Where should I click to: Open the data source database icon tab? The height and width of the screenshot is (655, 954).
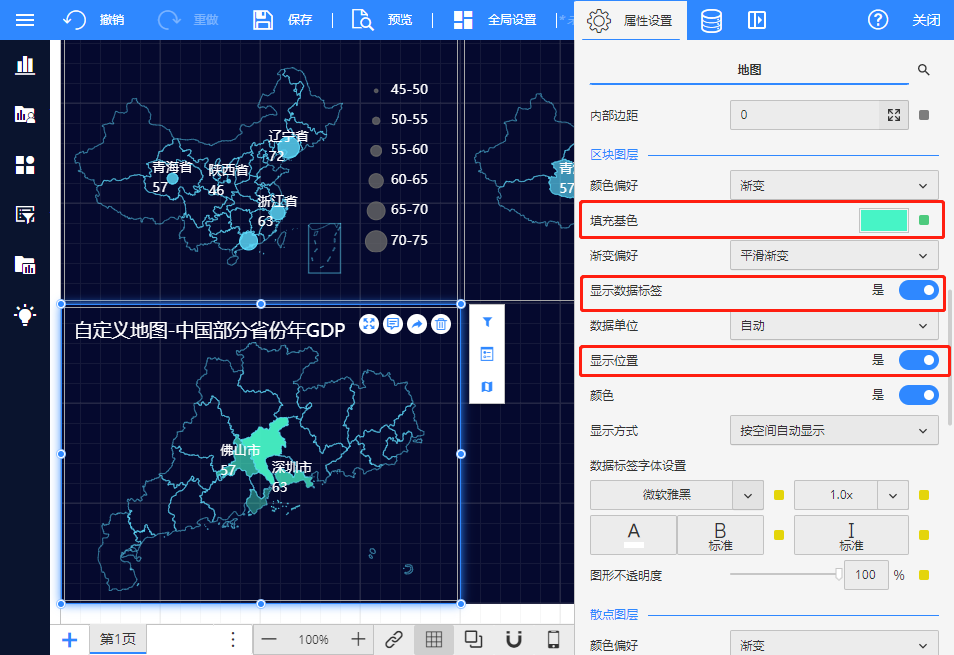(x=711, y=20)
